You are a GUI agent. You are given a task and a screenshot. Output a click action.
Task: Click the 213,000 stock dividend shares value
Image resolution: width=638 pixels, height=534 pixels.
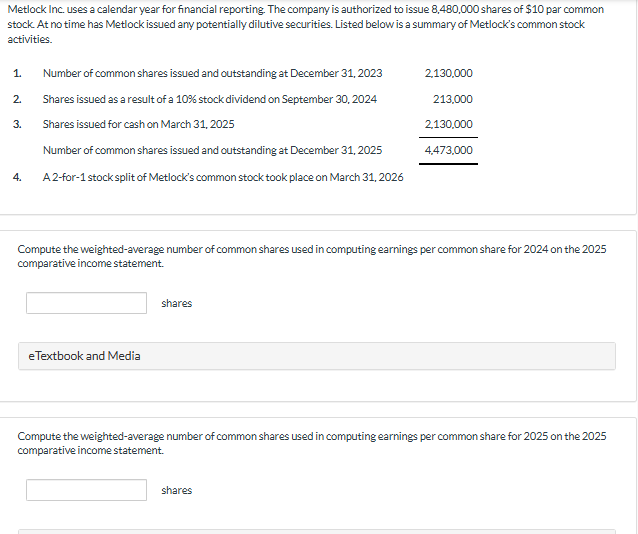(x=452, y=99)
